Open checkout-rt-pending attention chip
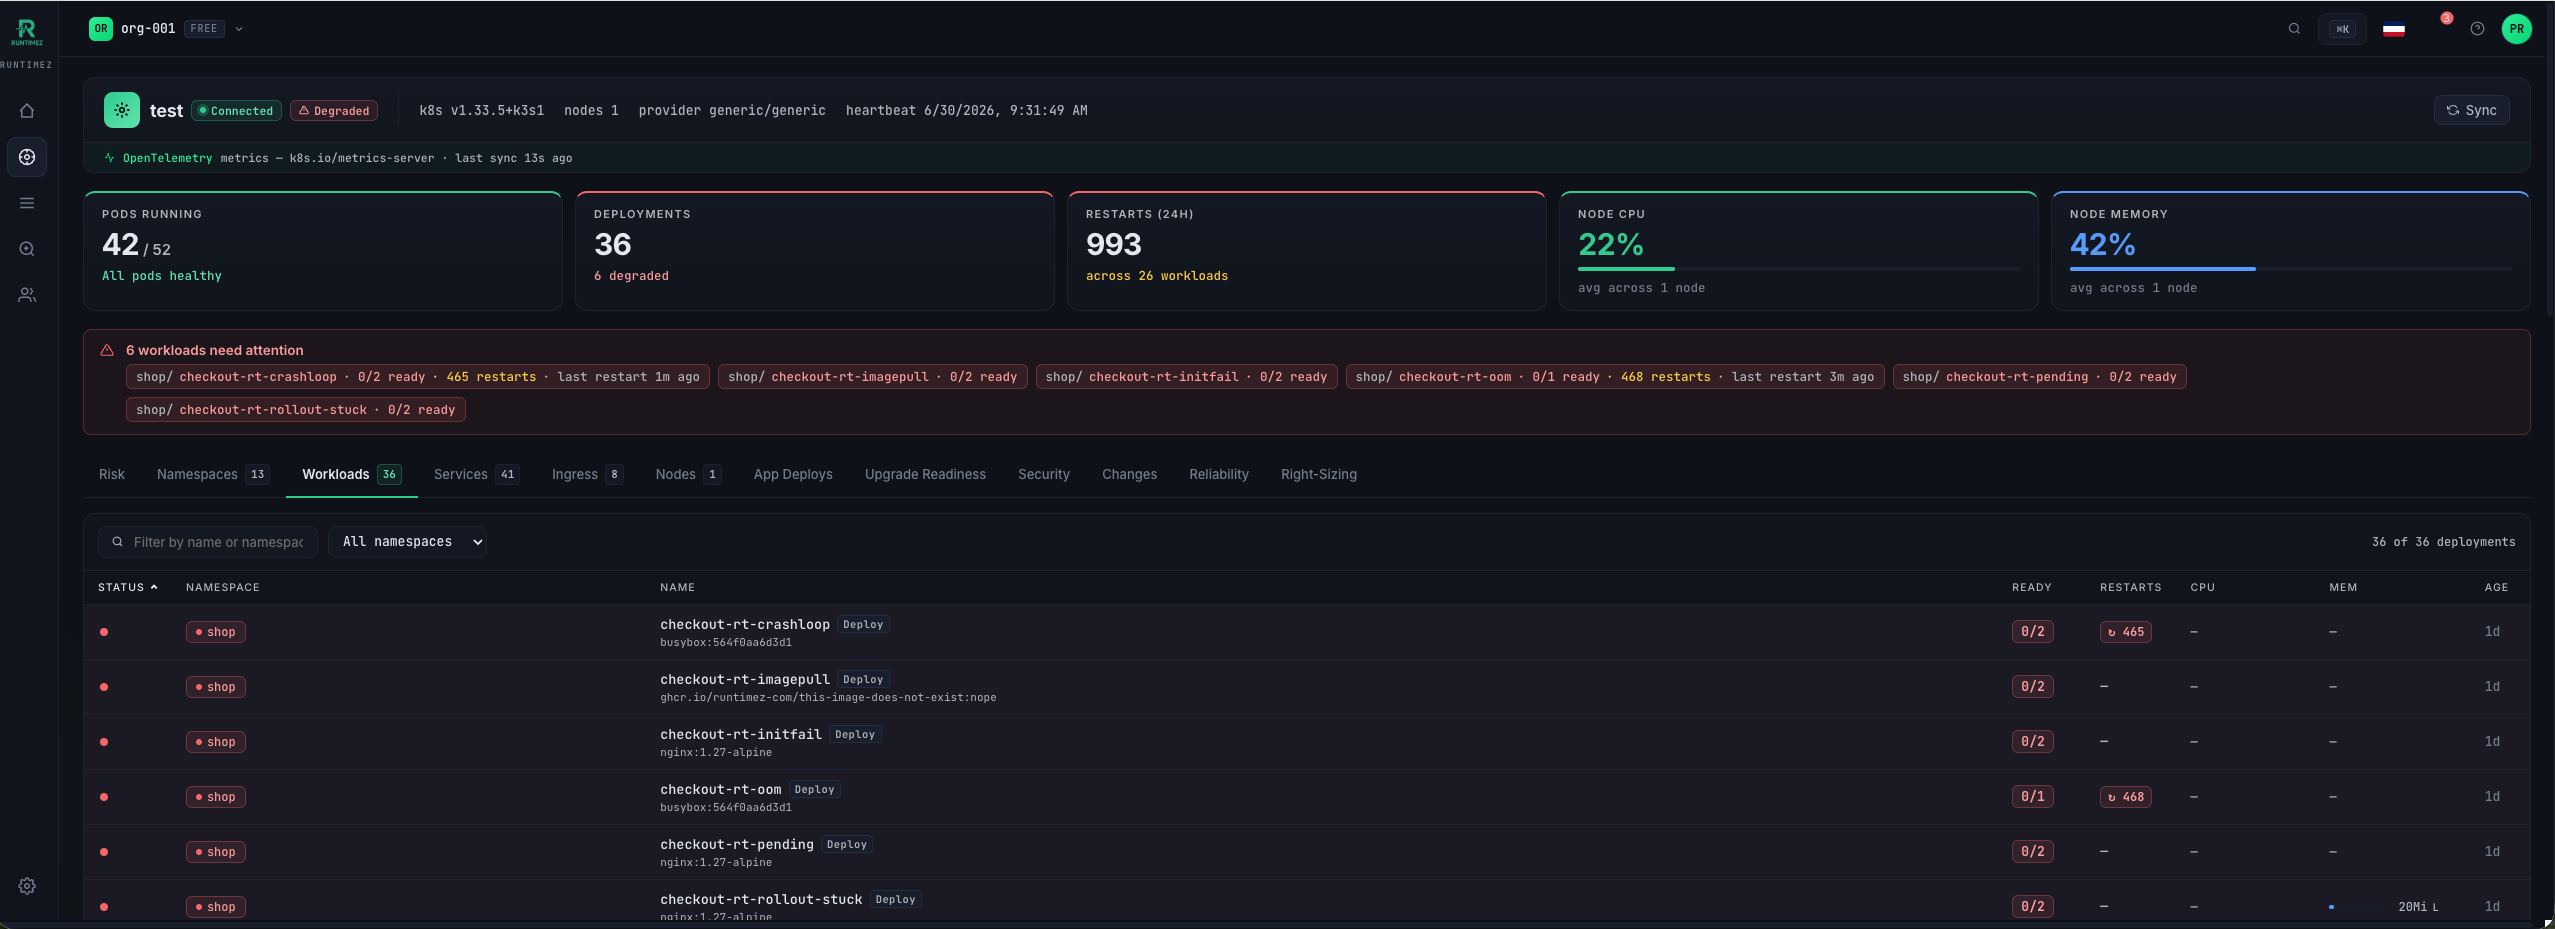 click(2039, 377)
